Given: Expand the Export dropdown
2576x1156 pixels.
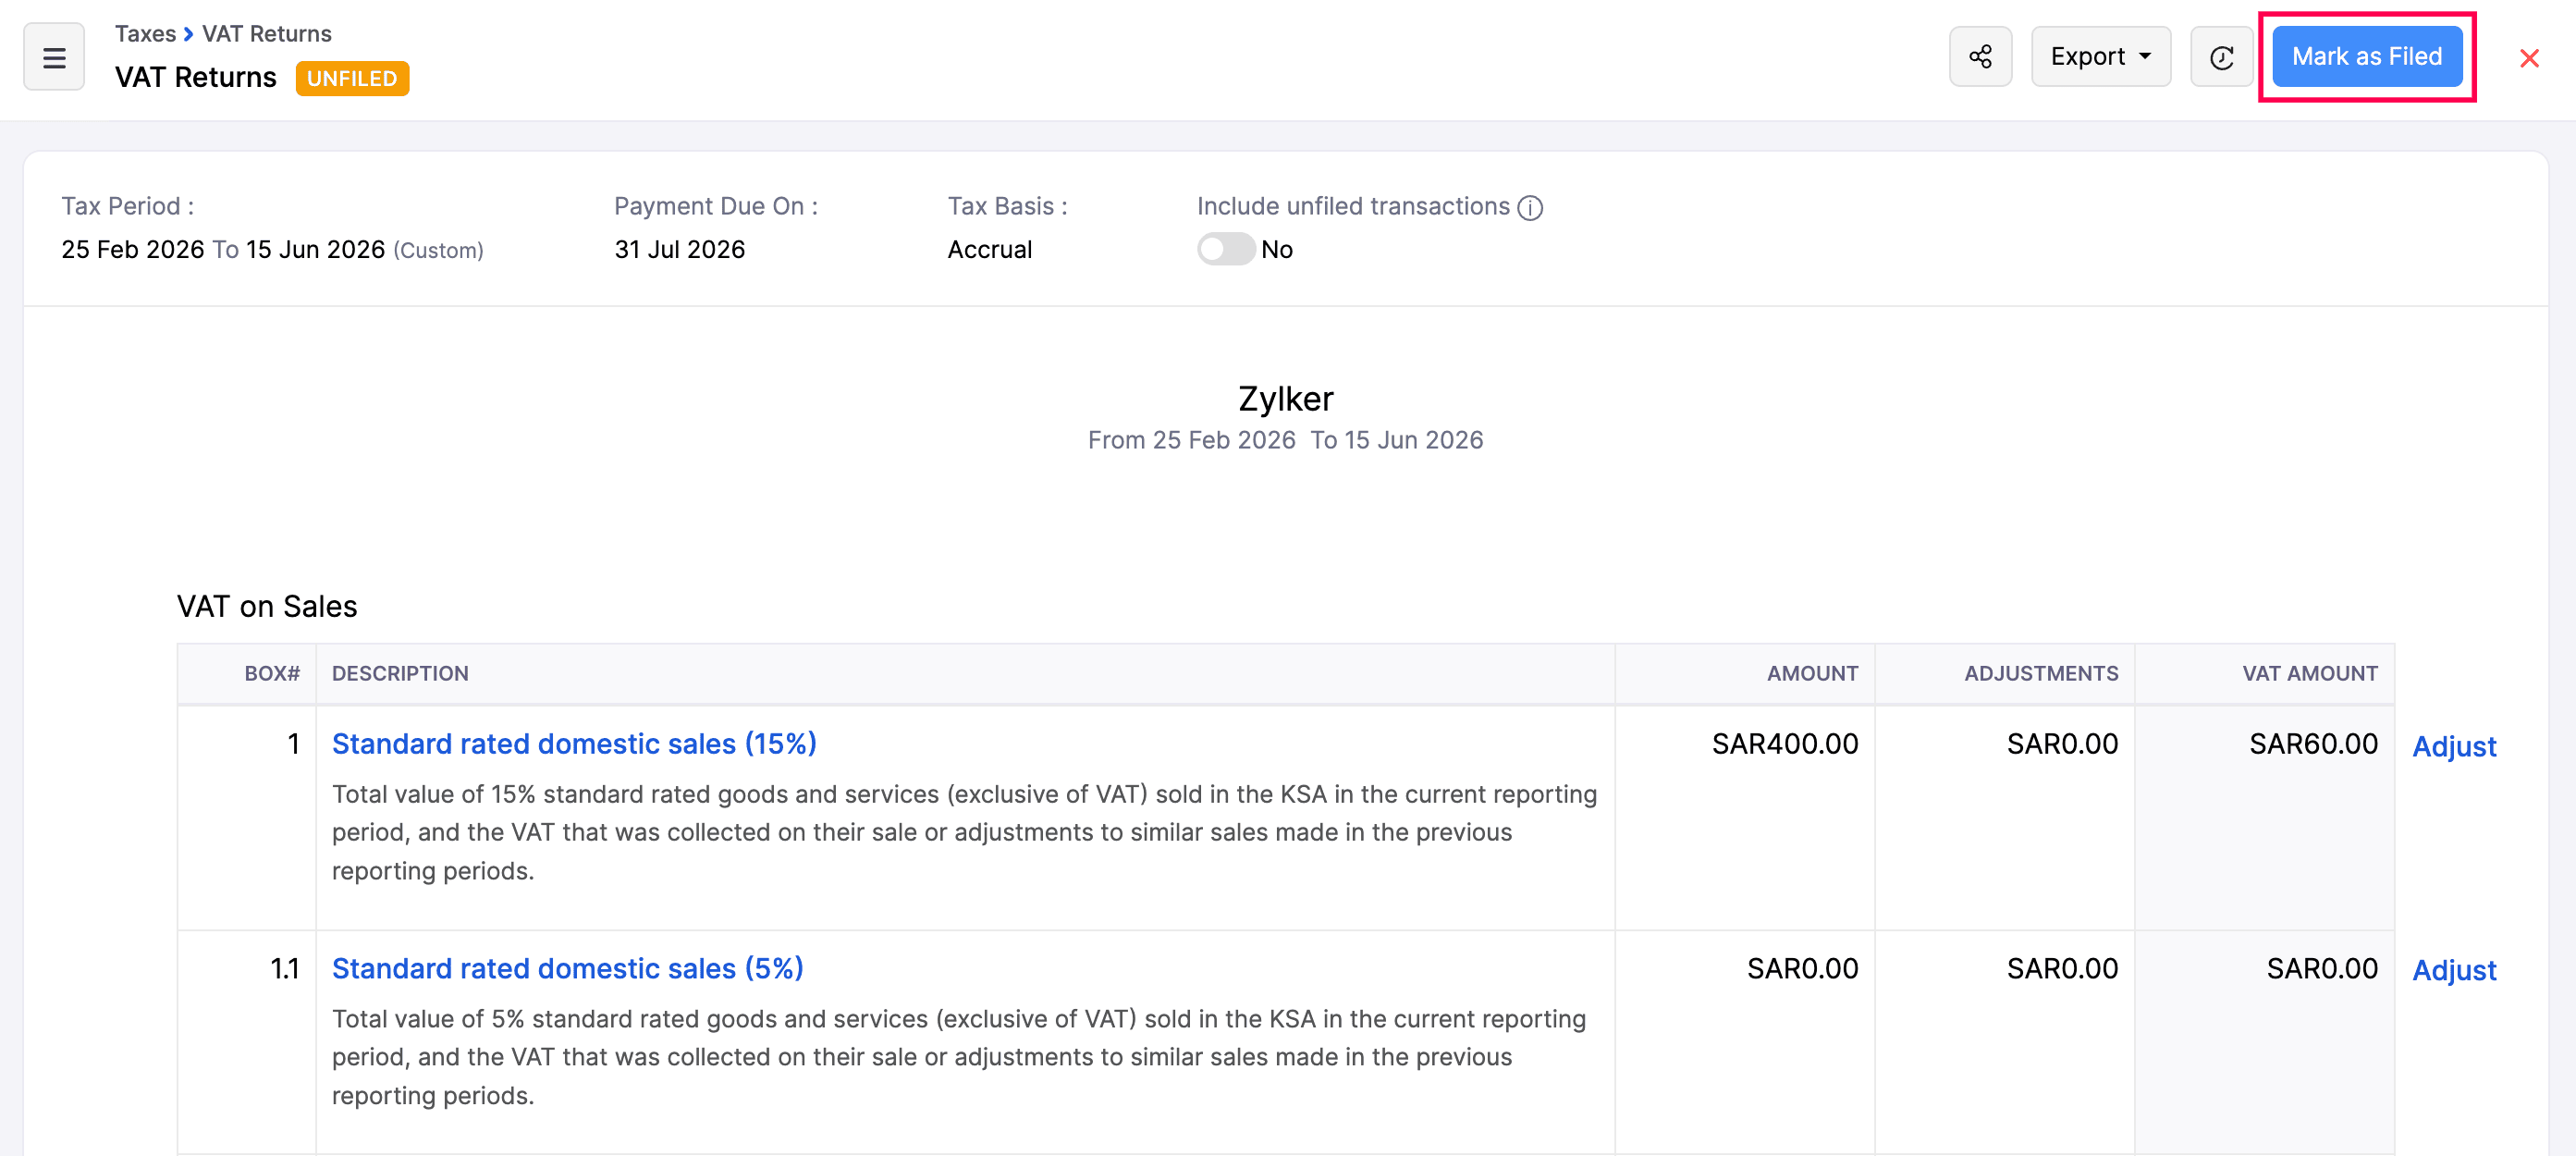Looking at the screenshot, I should click(2100, 57).
